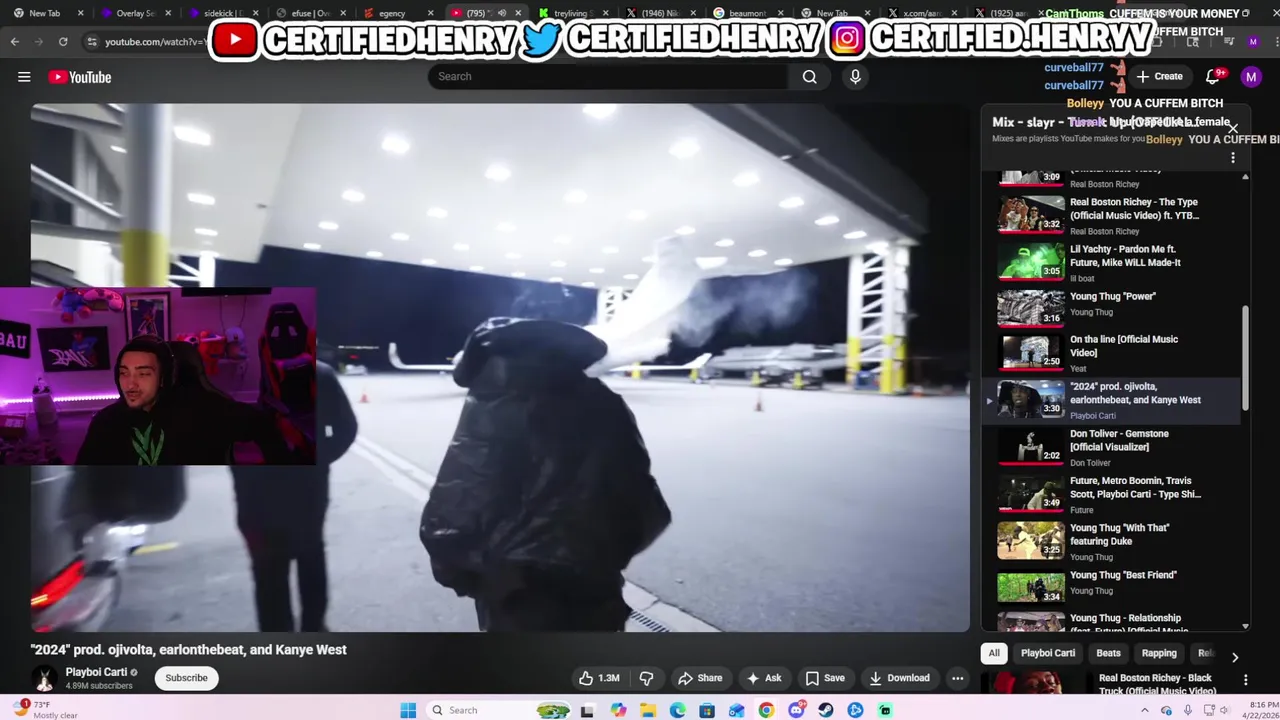Show hidden system tray icons
Image resolution: width=1280 pixels, height=720 pixels.
pyautogui.click(x=1145, y=710)
